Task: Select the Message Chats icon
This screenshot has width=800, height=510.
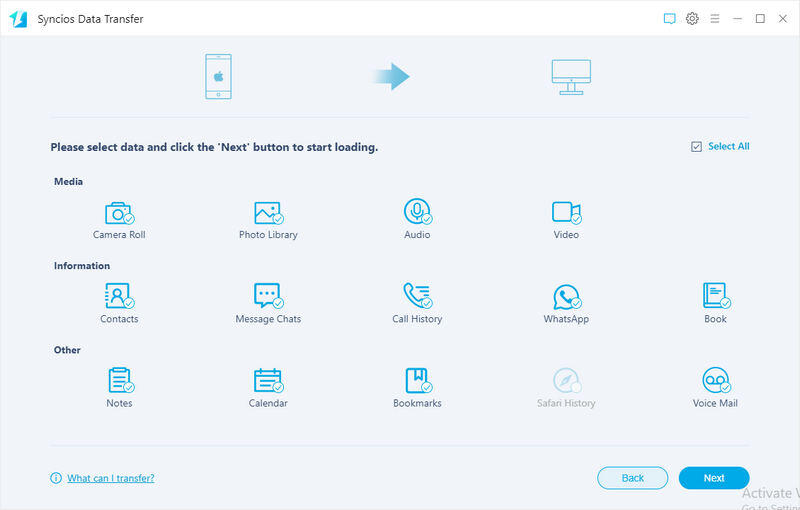Action: click(267, 296)
